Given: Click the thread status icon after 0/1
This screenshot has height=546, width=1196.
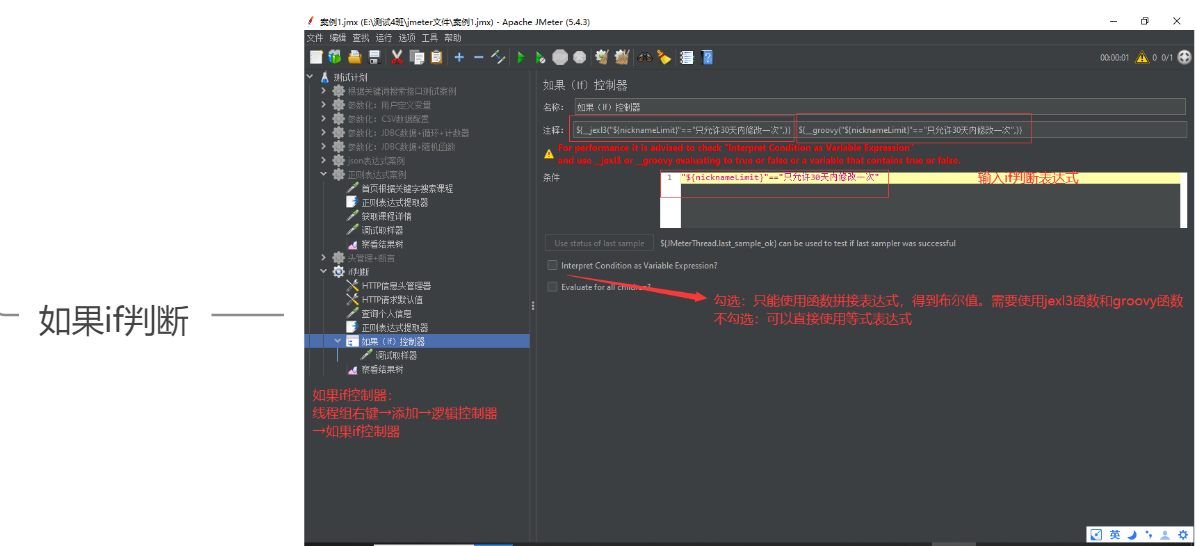Looking at the screenshot, I should (1185, 56).
